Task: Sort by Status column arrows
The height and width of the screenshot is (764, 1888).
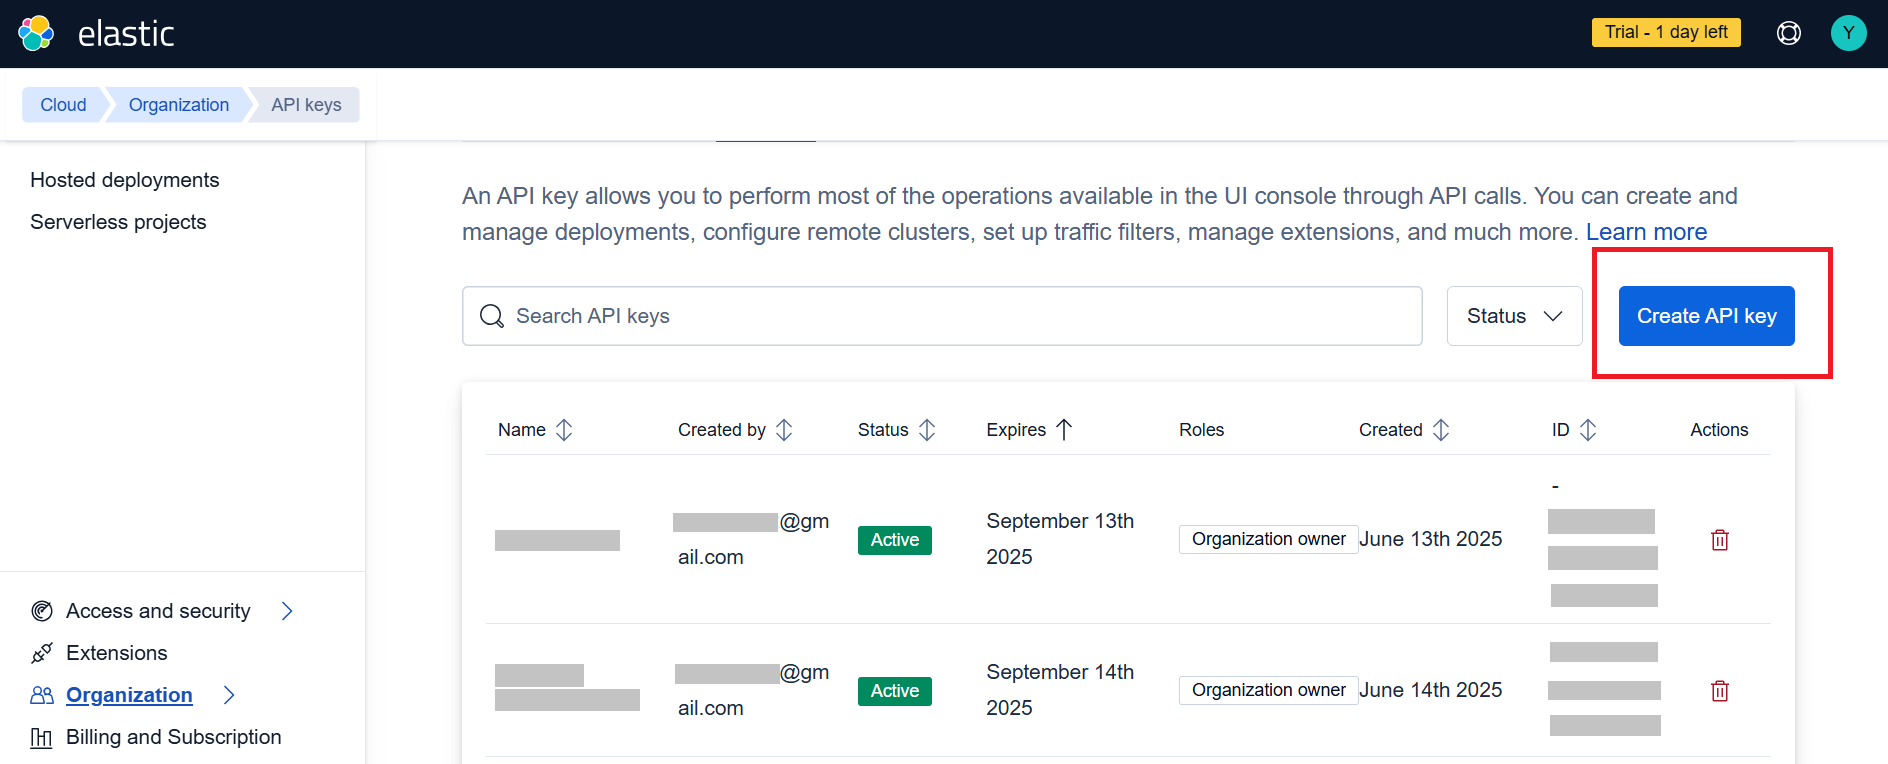Action: (x=927, y=430)
